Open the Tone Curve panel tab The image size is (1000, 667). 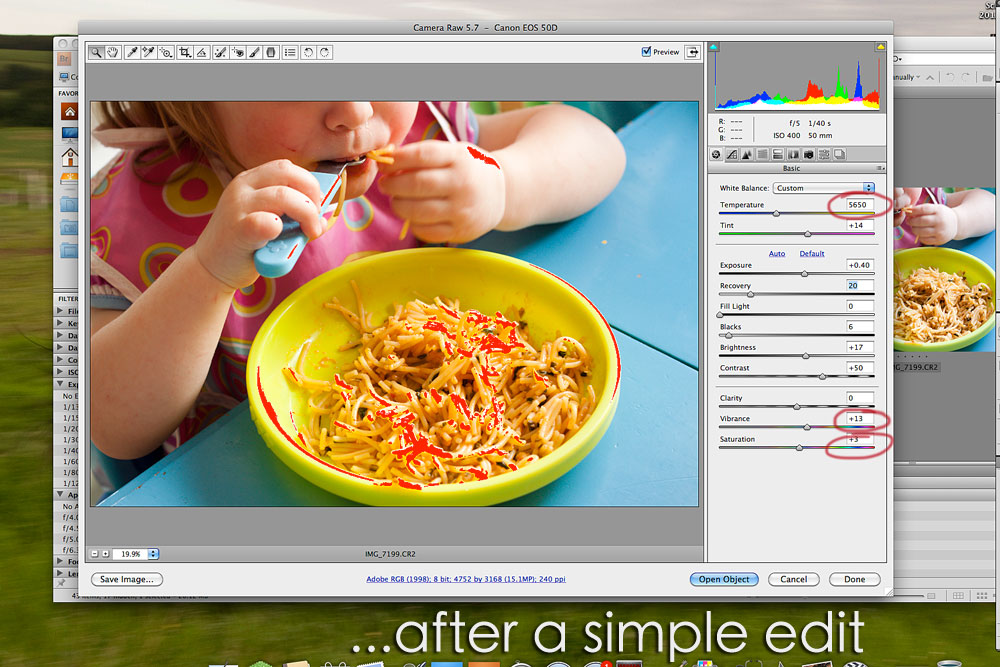click(731, 154)
